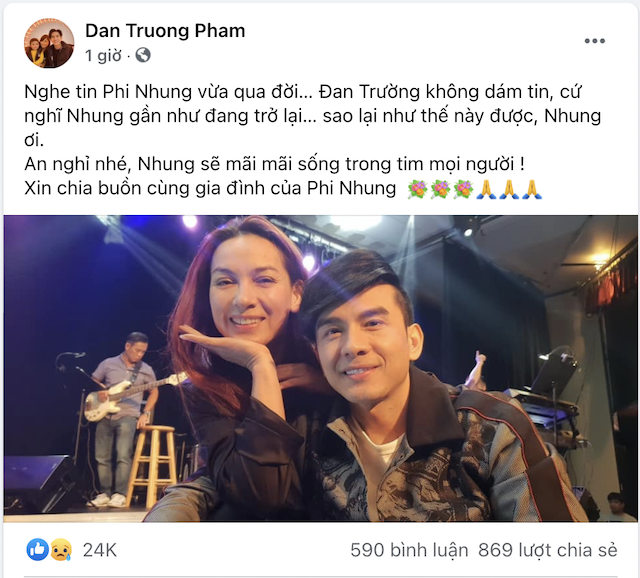The height and width of the screenshot is (578, 640).
Task: View the 869 lượt chia sẻ shares
Action: click(547, 550)
